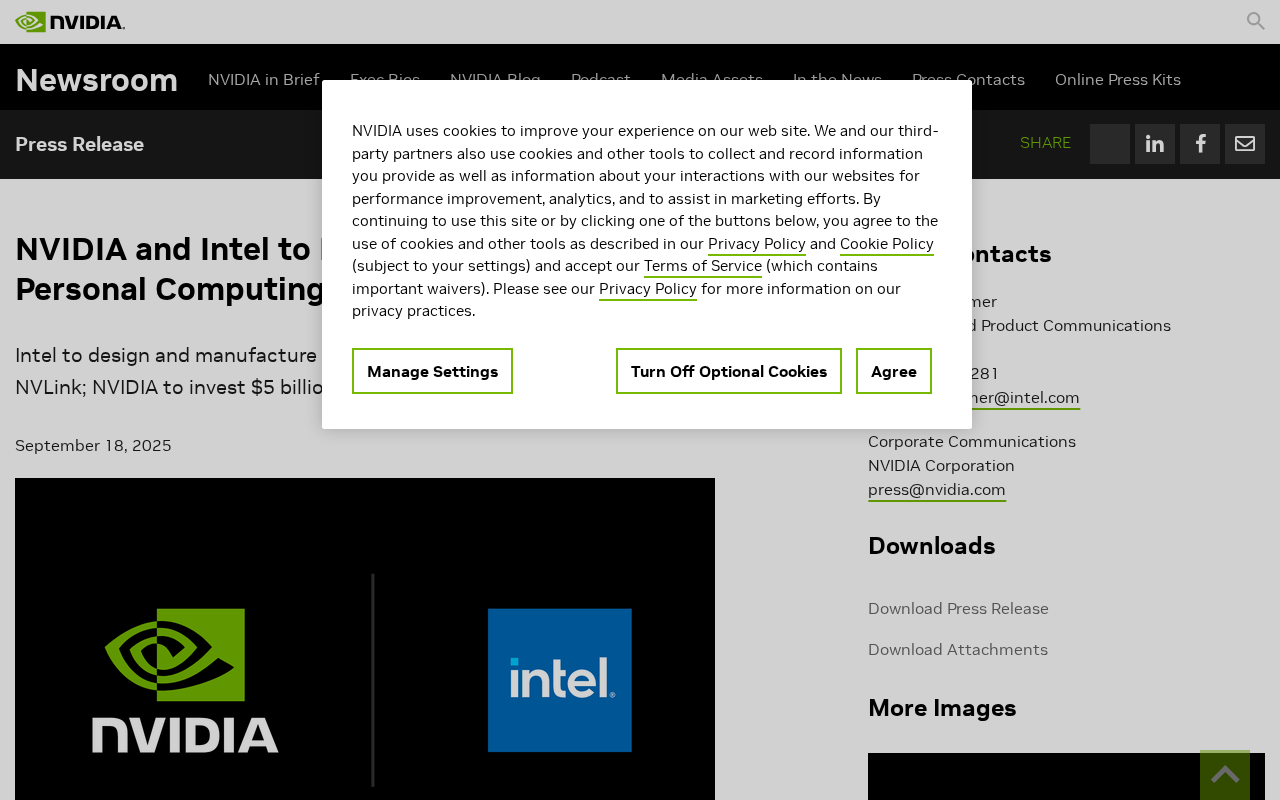Open the NVIDIA and Intel logos image
The height and width of the screenshot is (800, 1280).
pyautogui.click(x=365, y=639)
